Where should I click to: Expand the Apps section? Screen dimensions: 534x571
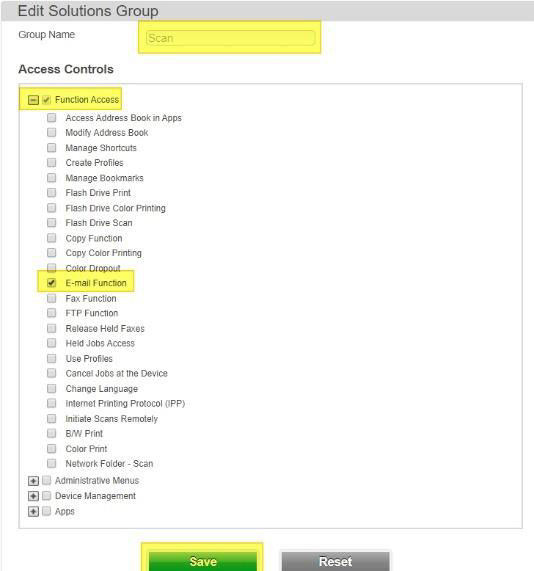(x=33, y=512)
